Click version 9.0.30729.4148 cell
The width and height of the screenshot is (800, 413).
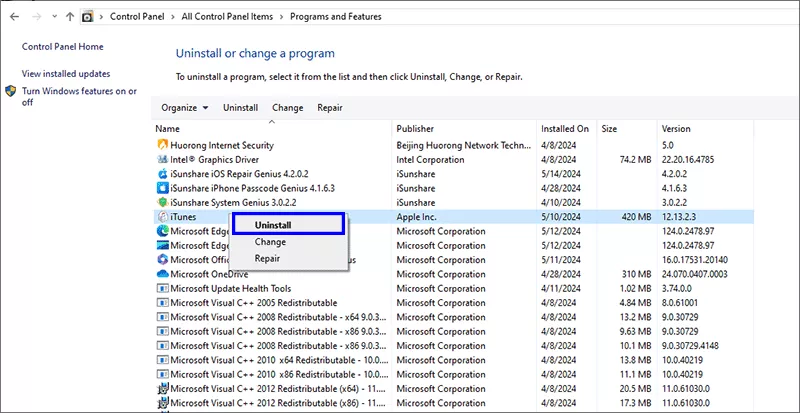[x=690, y=346]
